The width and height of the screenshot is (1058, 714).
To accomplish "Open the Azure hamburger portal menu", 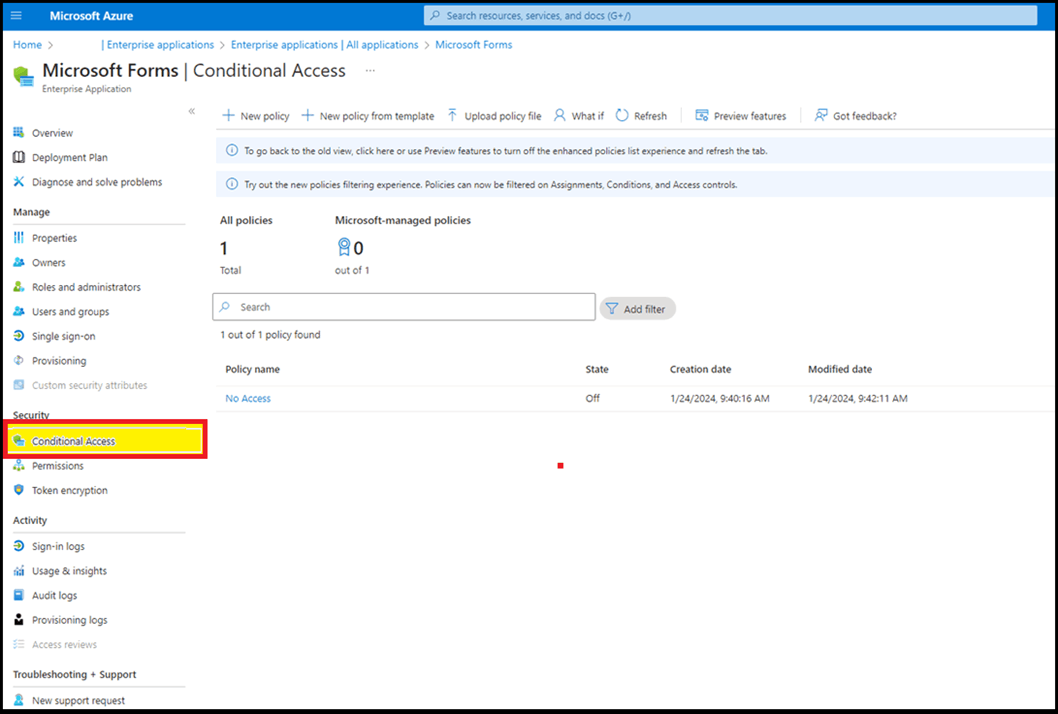I will click(16, 16).
